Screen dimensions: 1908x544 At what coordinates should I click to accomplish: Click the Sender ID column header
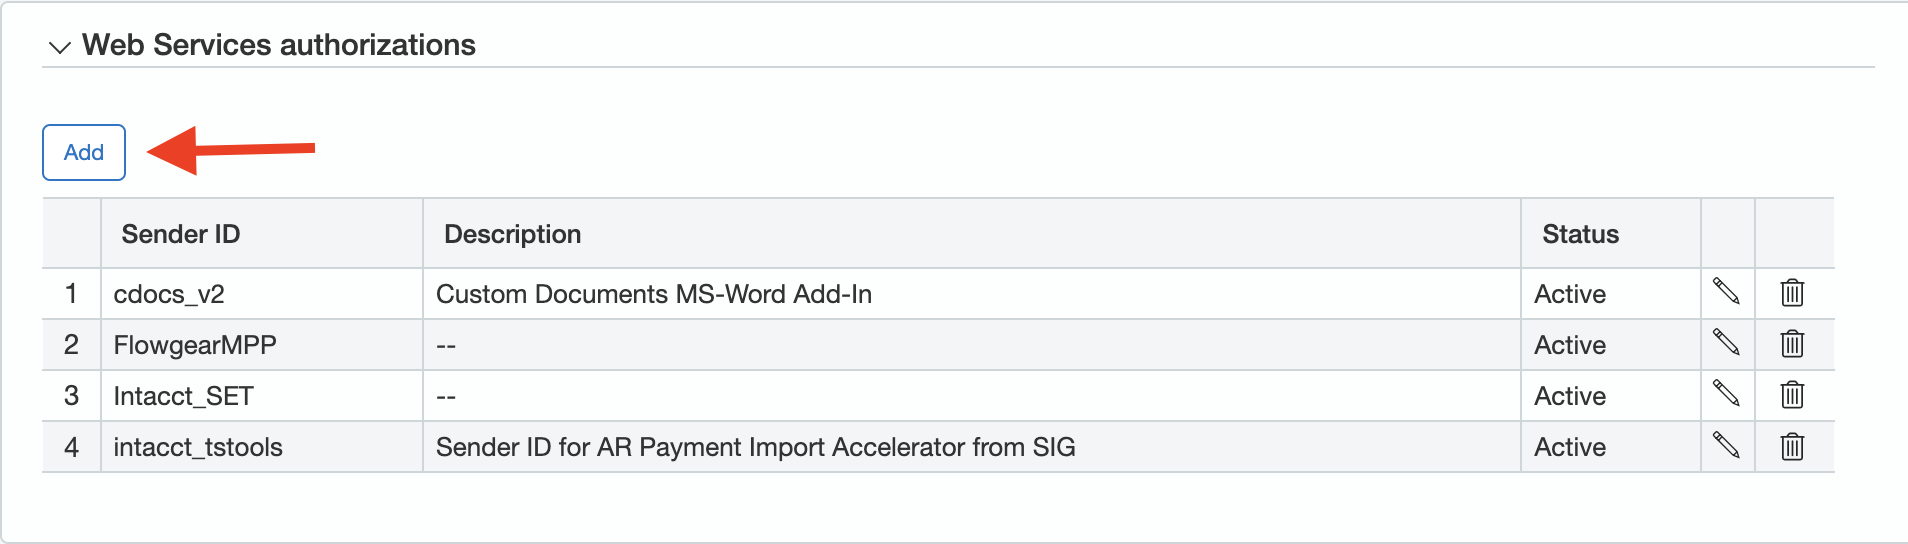click(x=181, y=234)
